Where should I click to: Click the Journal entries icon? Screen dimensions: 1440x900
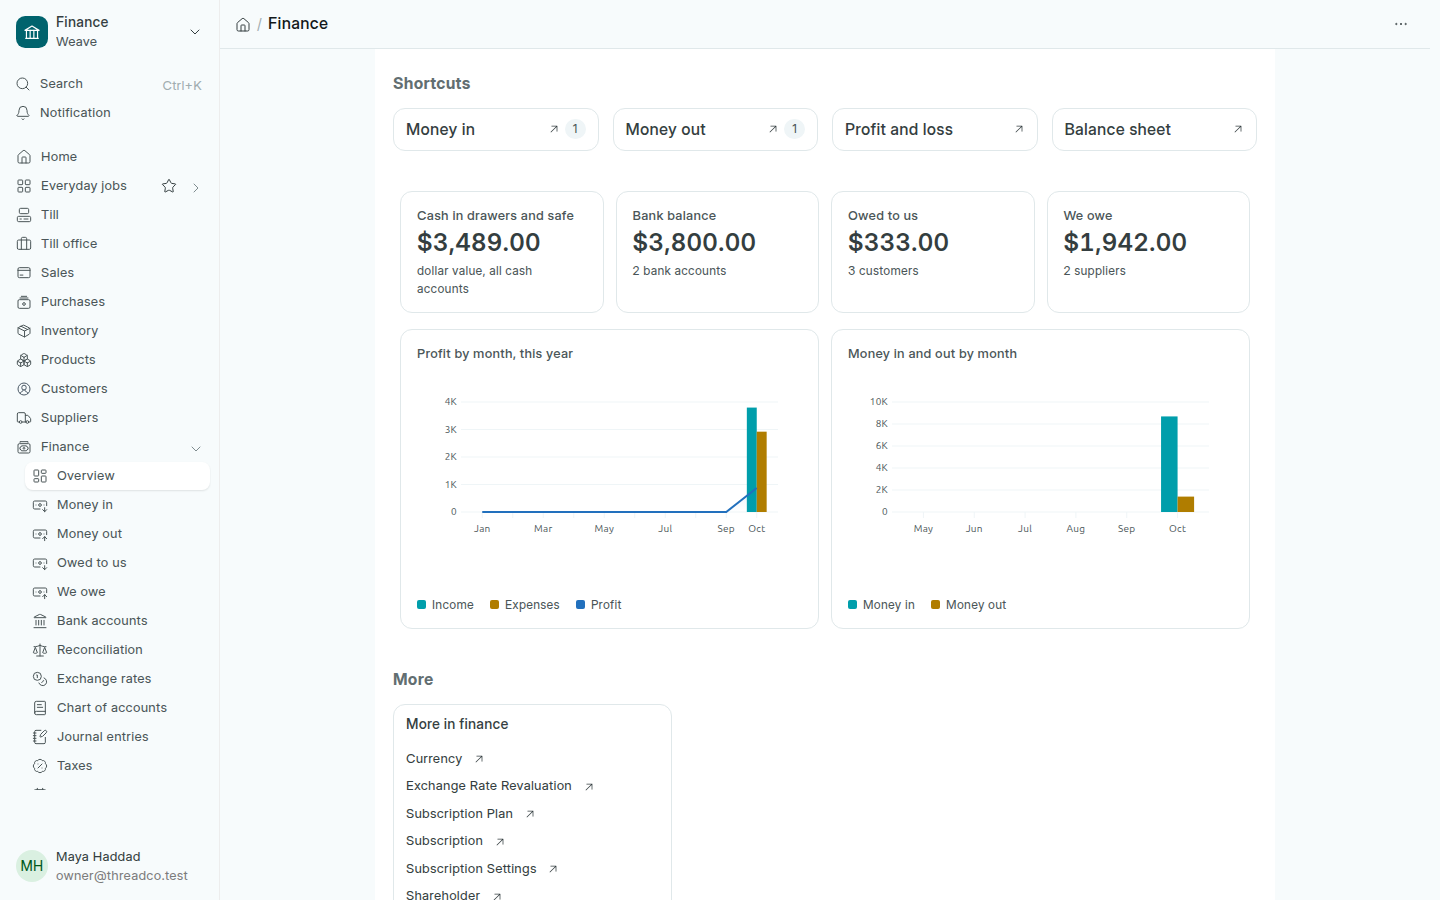pyautogui.click(x=40, y=737)
